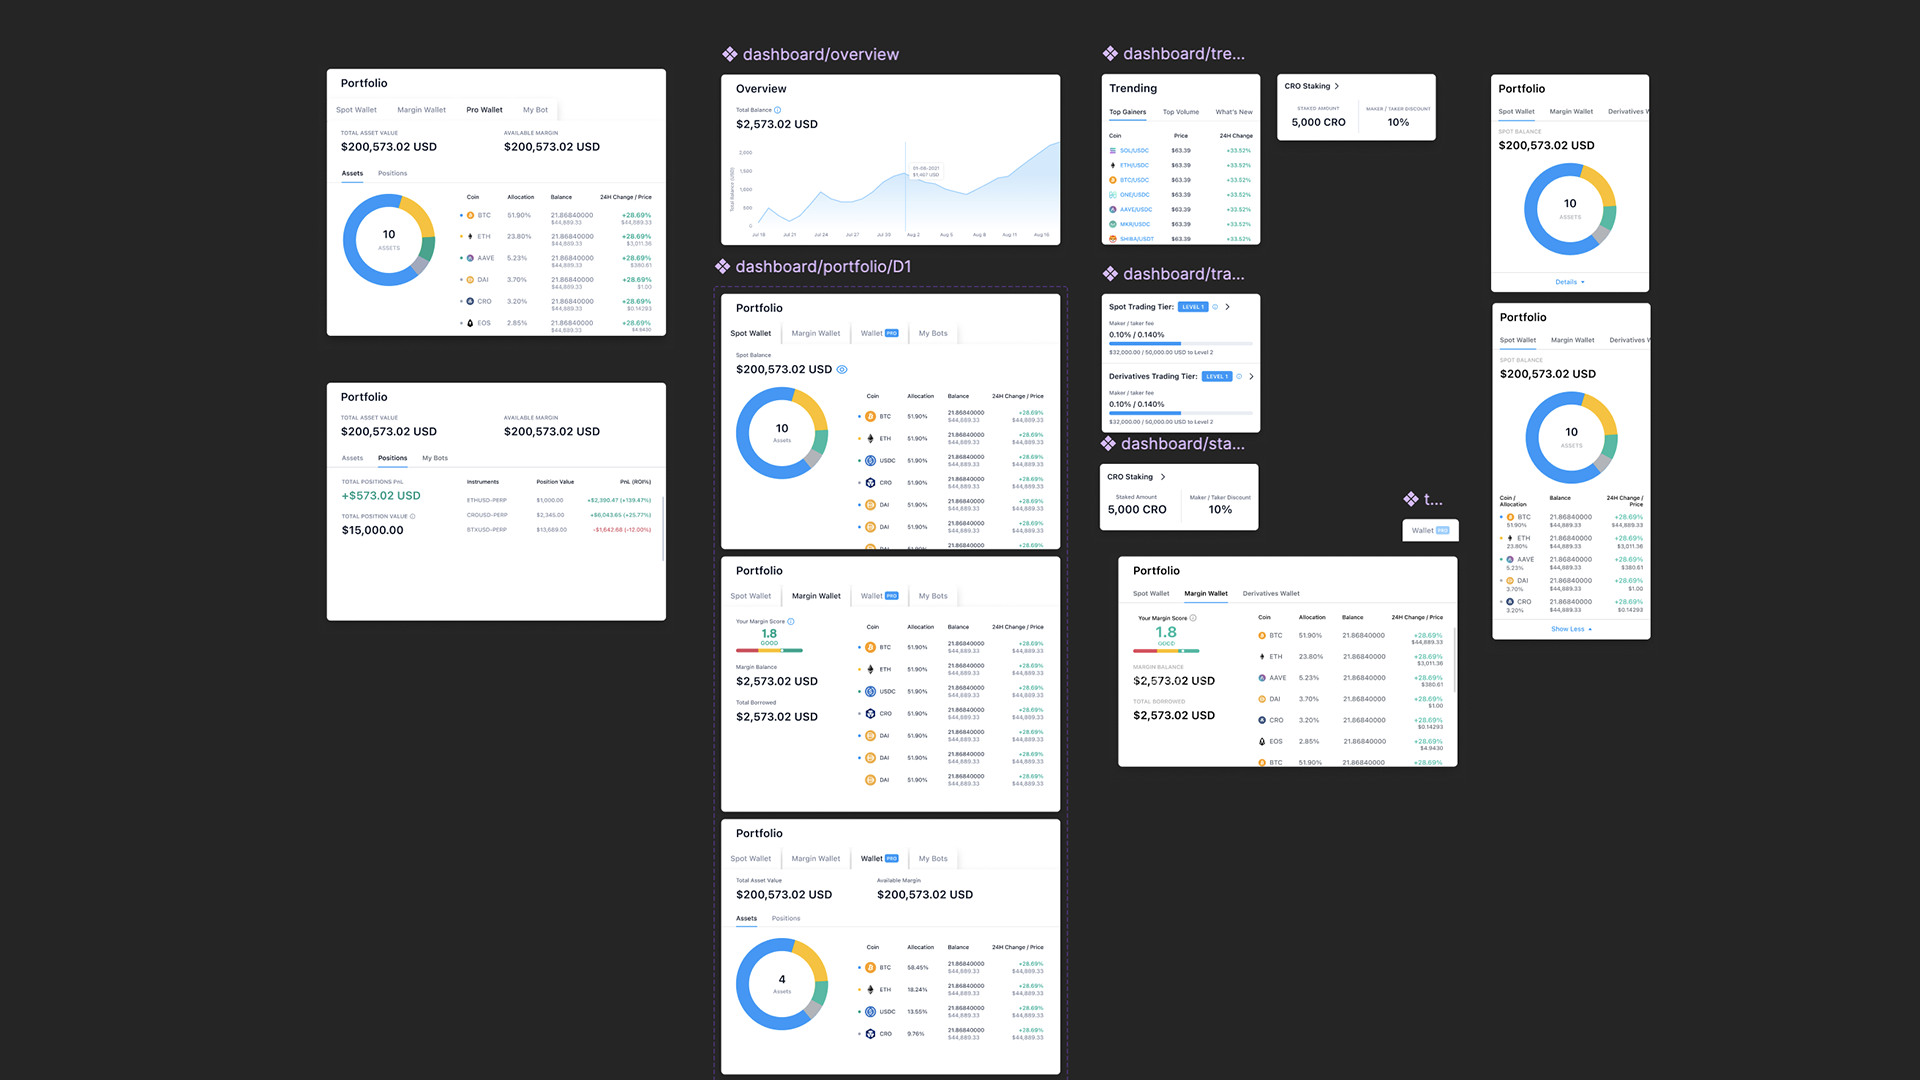This screenshot has height=1080, width=1920.
Task: Click the SOL/USDC coin icon in Trending
Action: click(1113, 151)
